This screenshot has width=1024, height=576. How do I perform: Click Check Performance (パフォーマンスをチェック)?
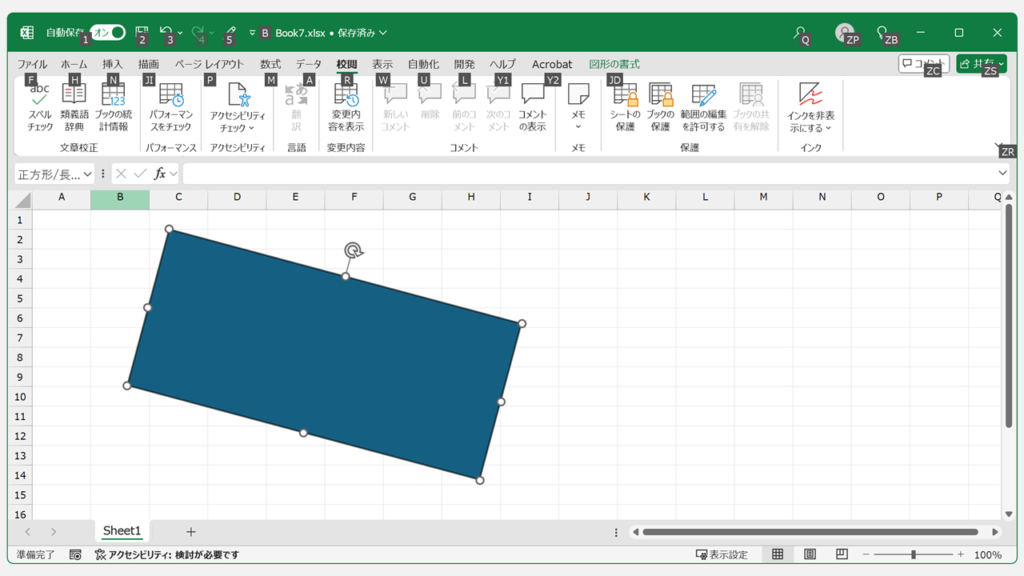point(171,108)
